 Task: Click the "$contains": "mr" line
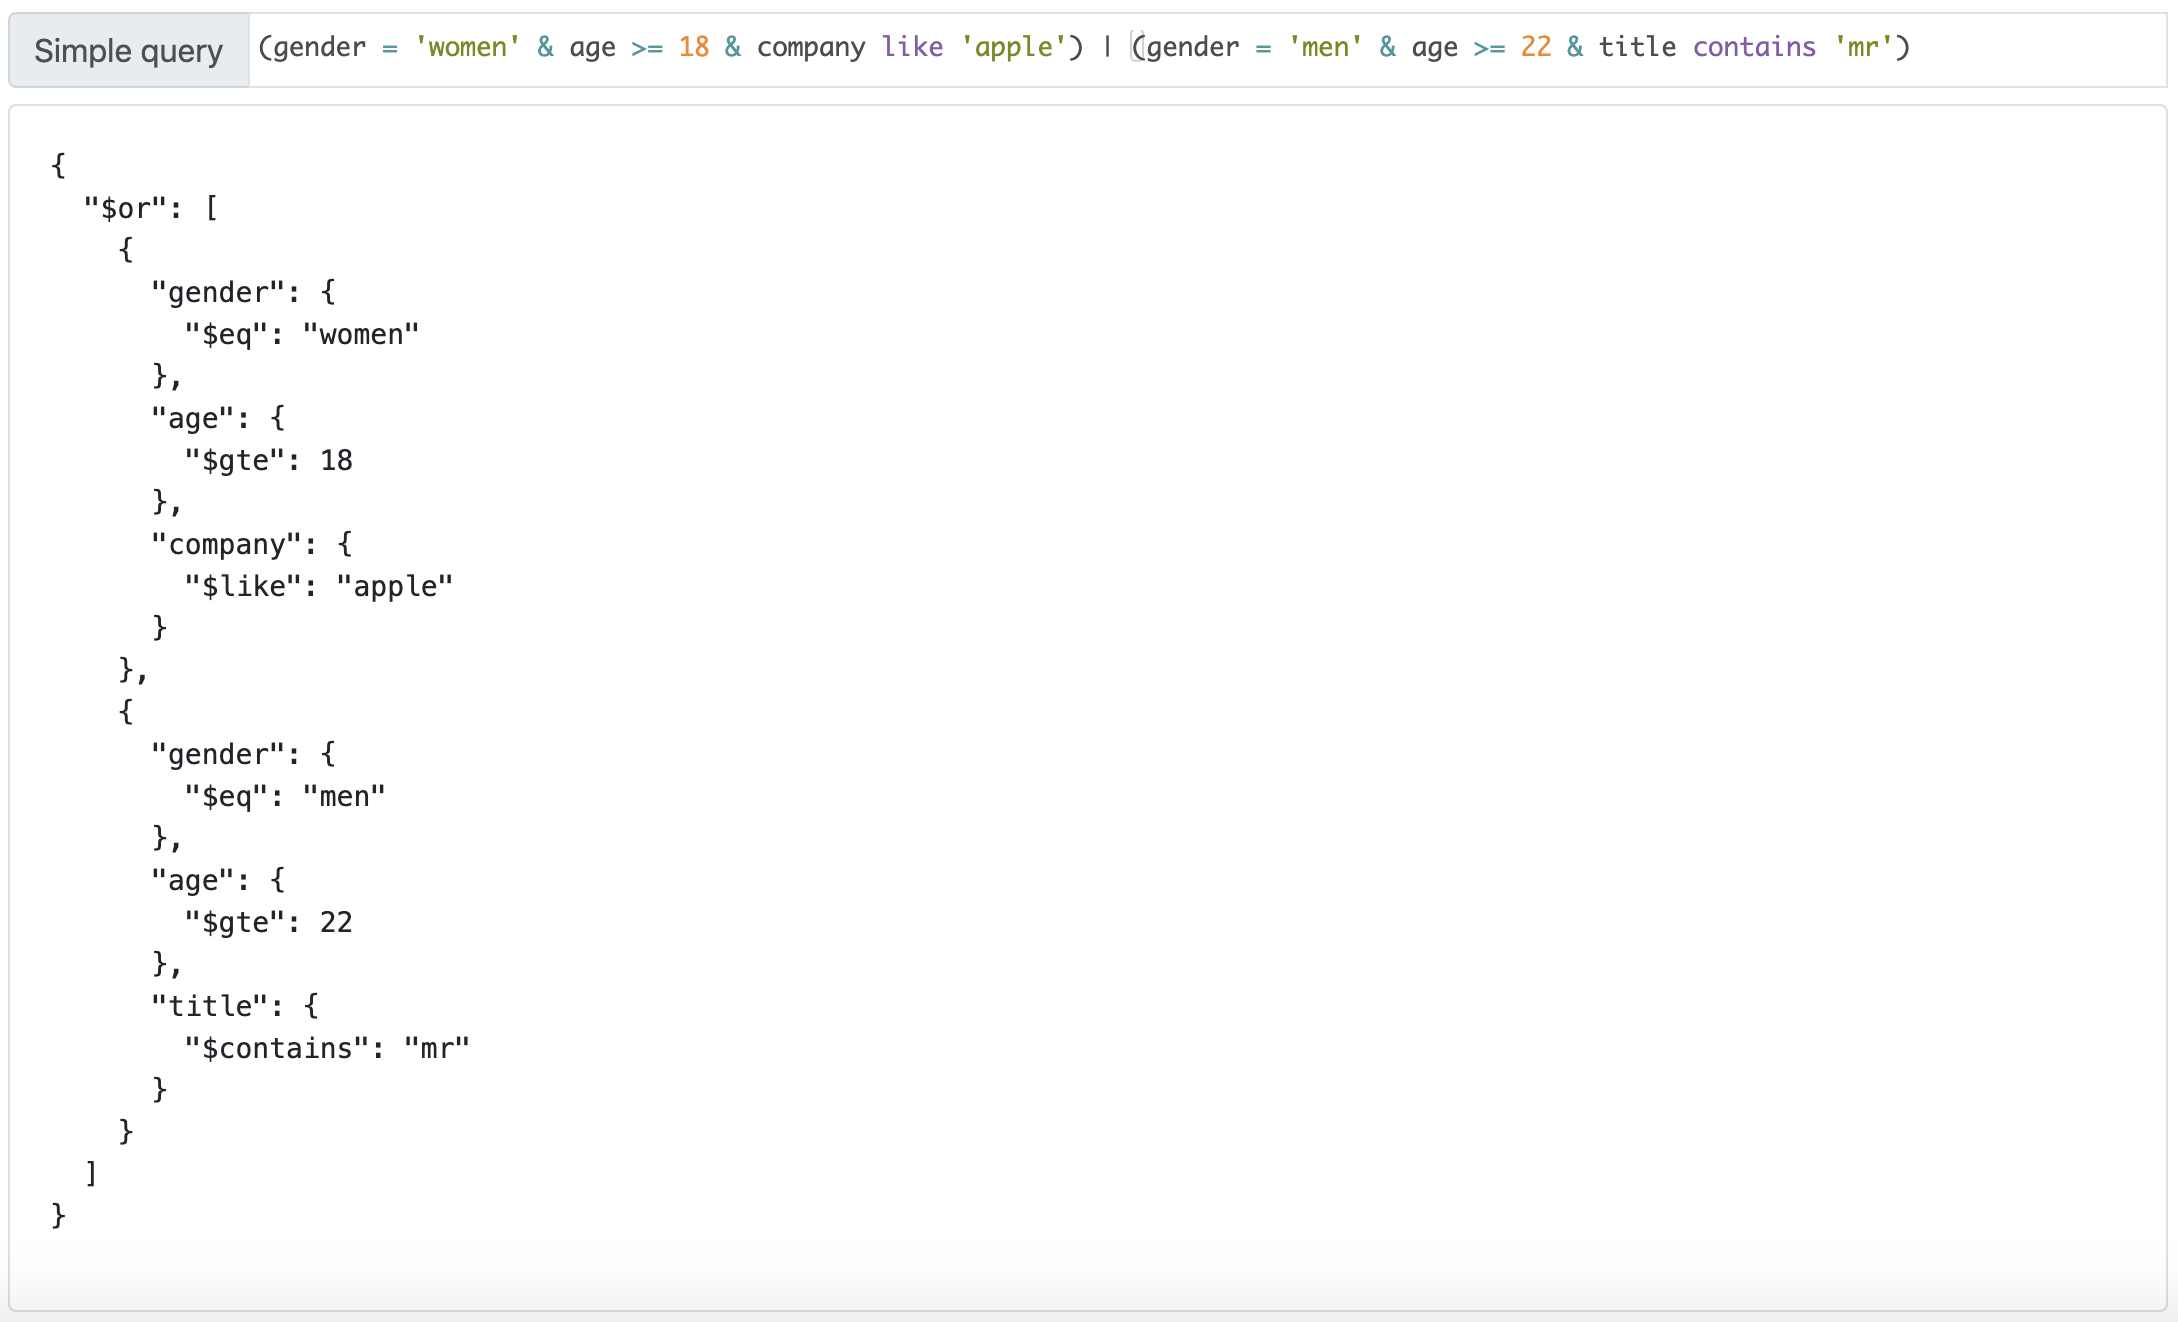[x=327, y=1048]
